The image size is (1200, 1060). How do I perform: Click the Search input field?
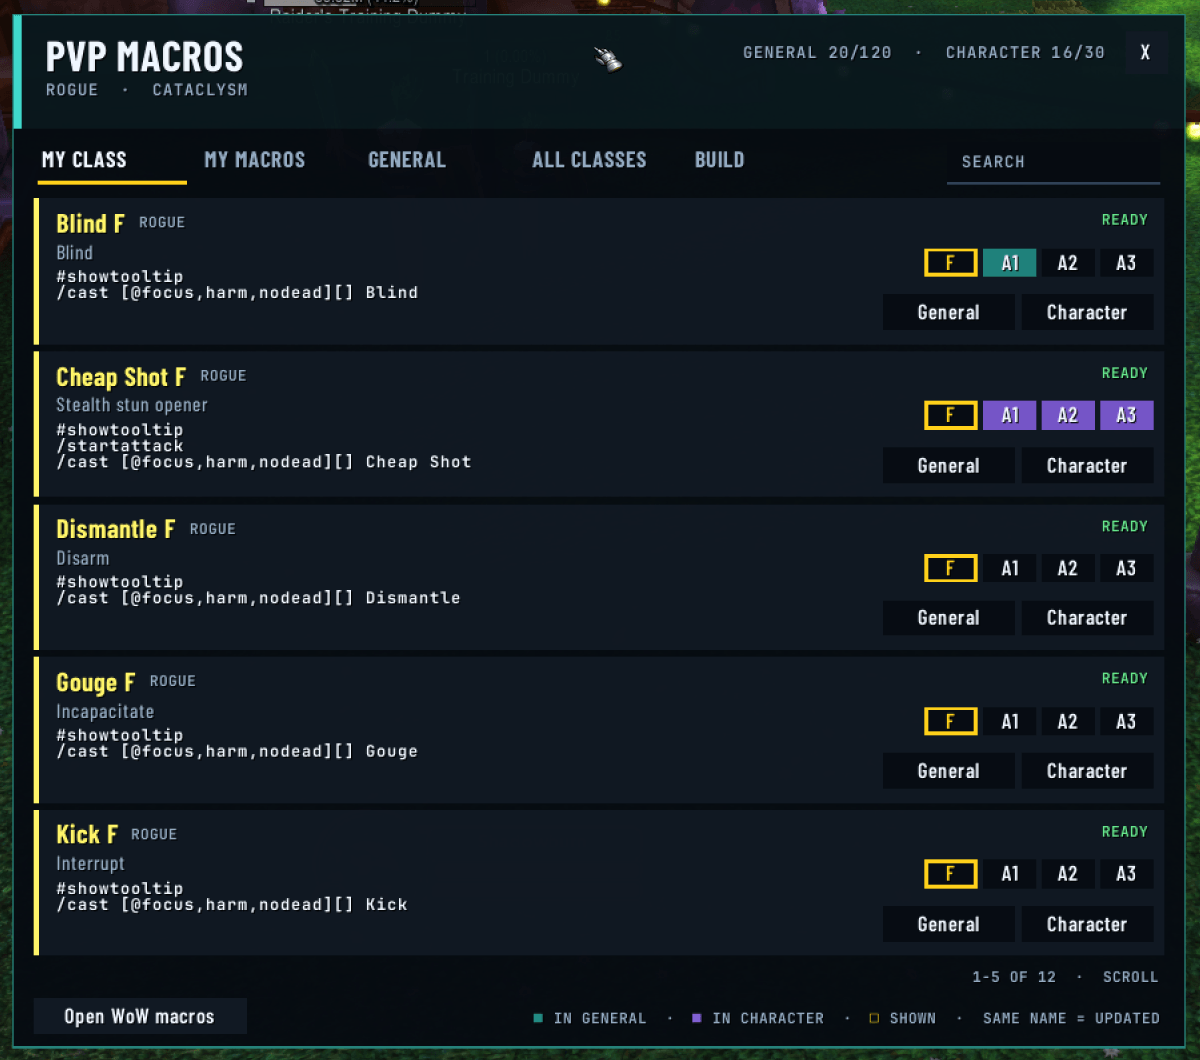(x=1053, y=162)
